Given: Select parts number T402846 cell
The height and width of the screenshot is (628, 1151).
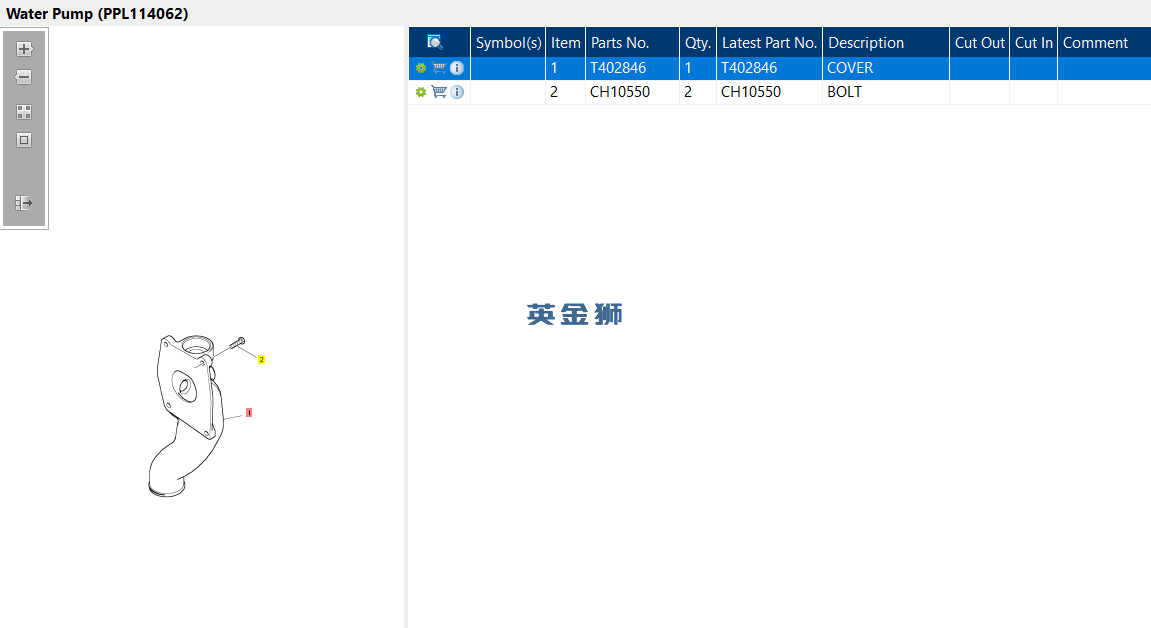Looking at the screenshot, I should [x=632, y=68].
